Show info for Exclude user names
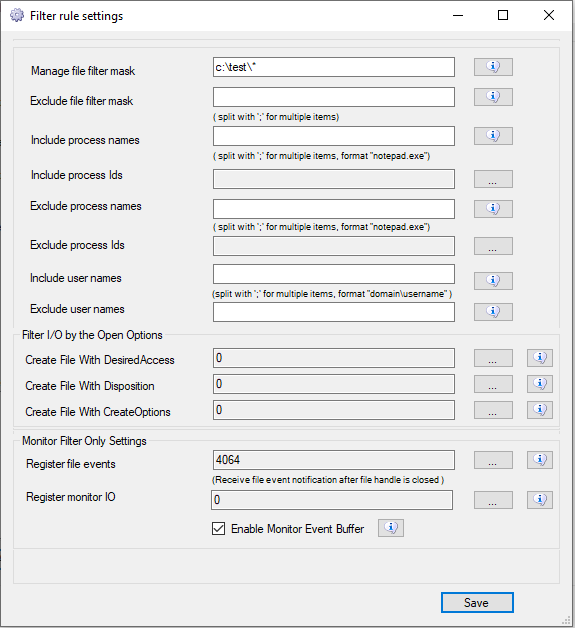 493,312
